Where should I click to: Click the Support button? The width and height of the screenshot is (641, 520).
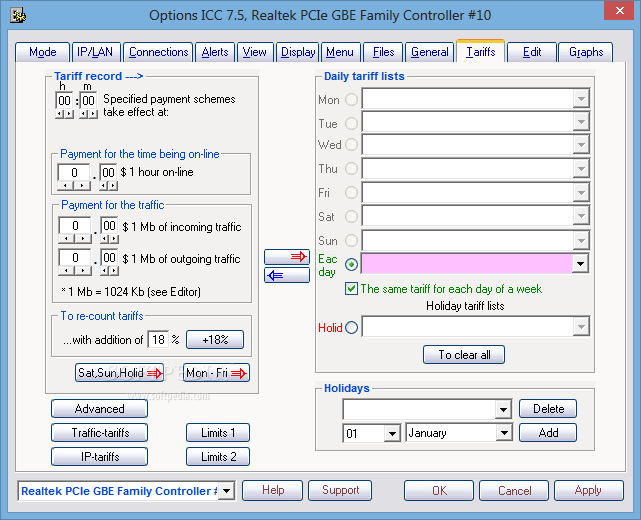tap(340, 490)
